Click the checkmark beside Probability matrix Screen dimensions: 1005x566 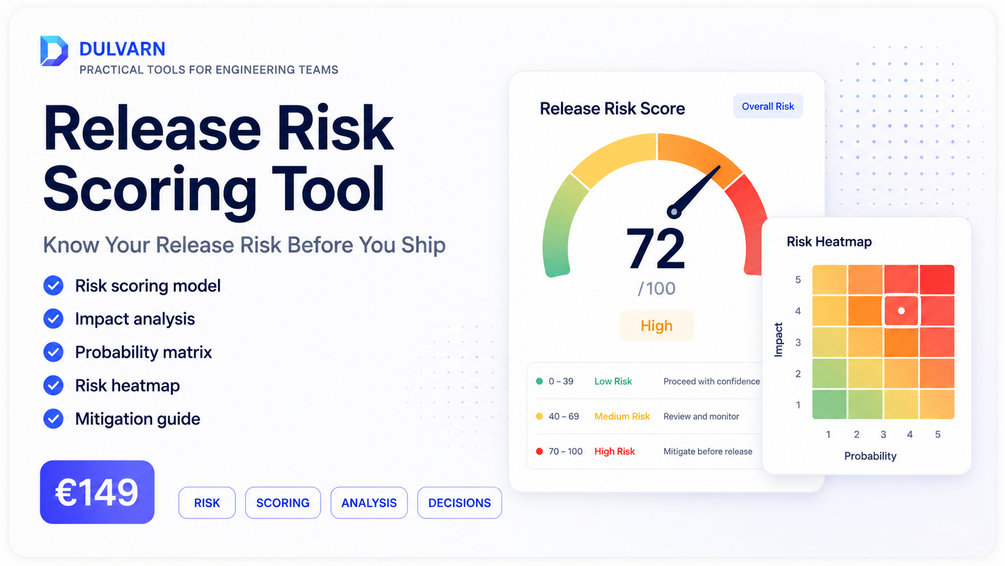[x=53, y=352]
